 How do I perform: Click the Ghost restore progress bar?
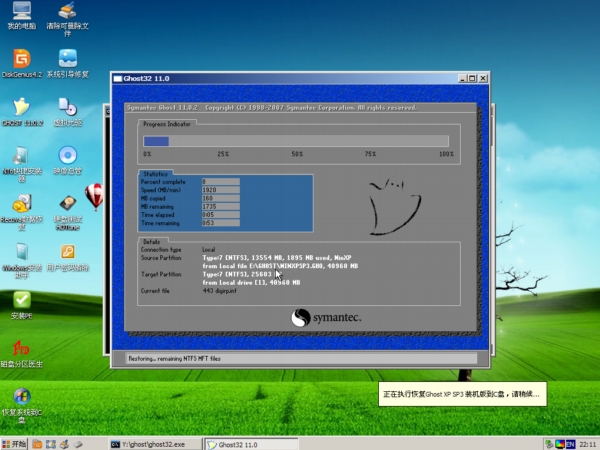tap(296, 141)
